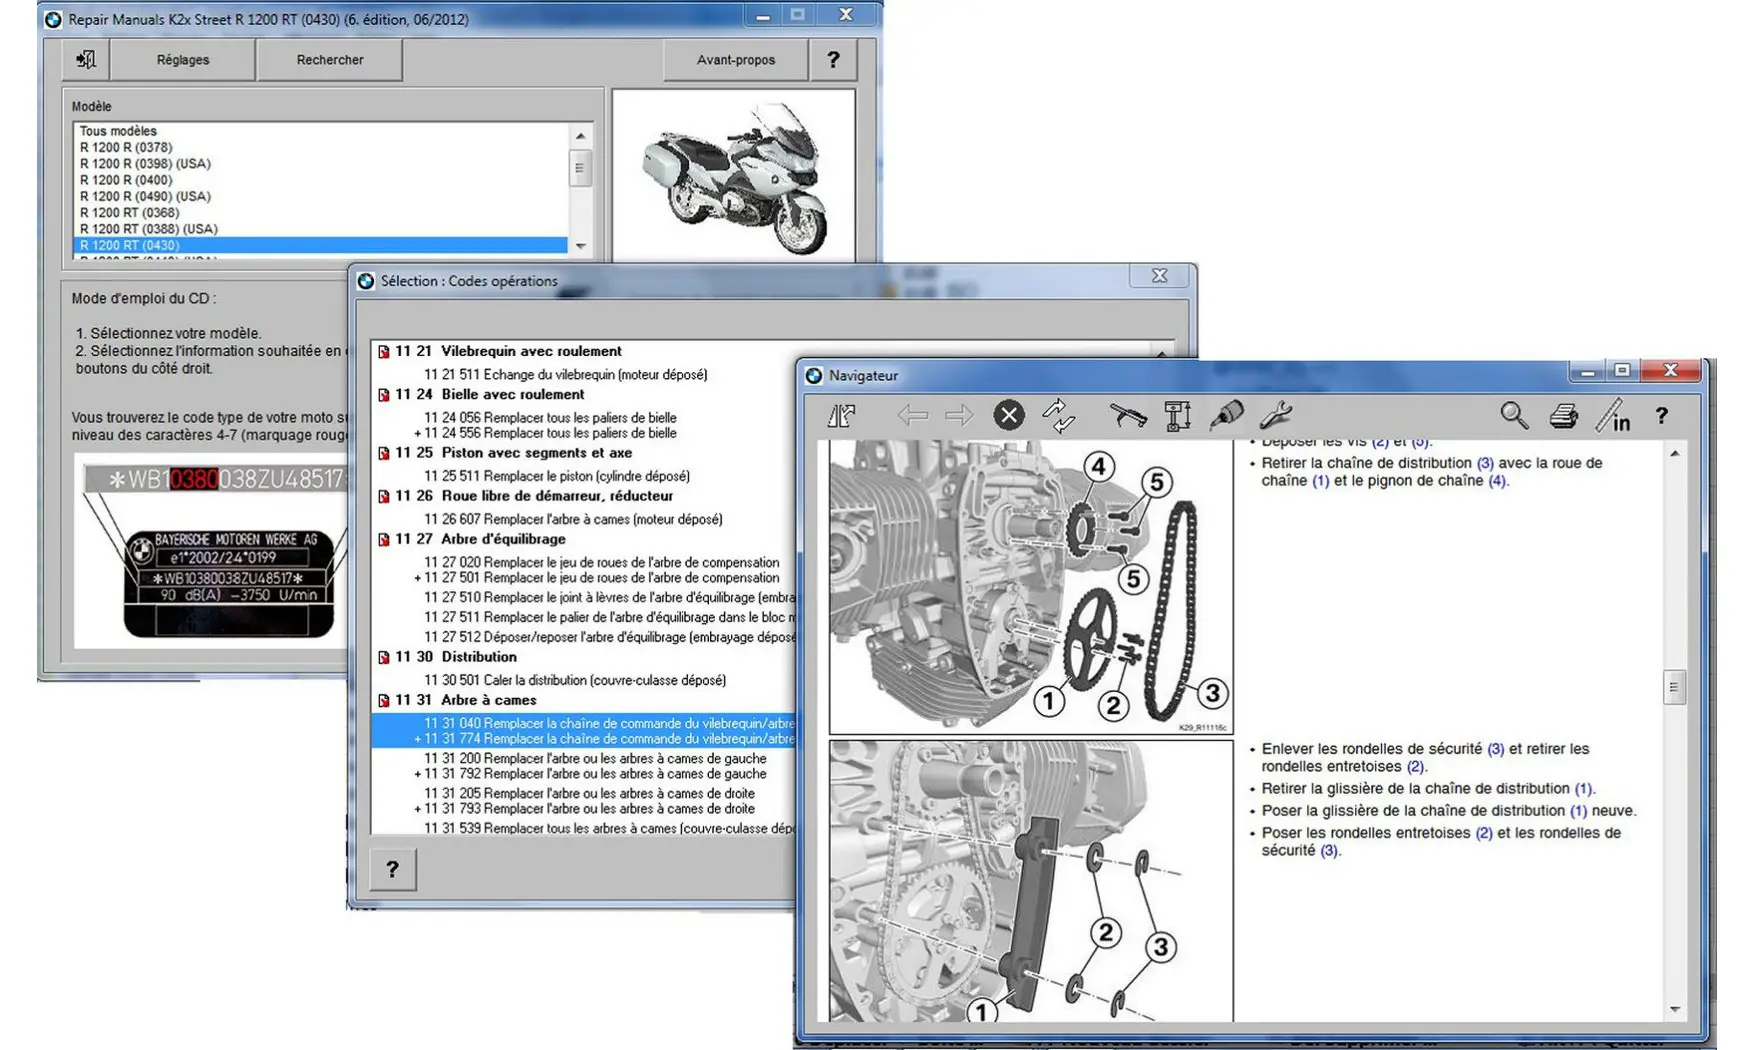
Task: Click the (3) link after chaîne de distribution
Action: pos(1485,463)
